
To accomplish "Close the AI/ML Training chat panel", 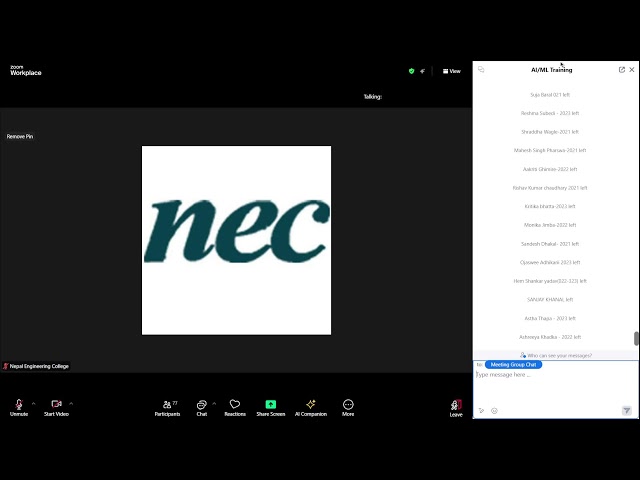I will (x=632, y=70).
